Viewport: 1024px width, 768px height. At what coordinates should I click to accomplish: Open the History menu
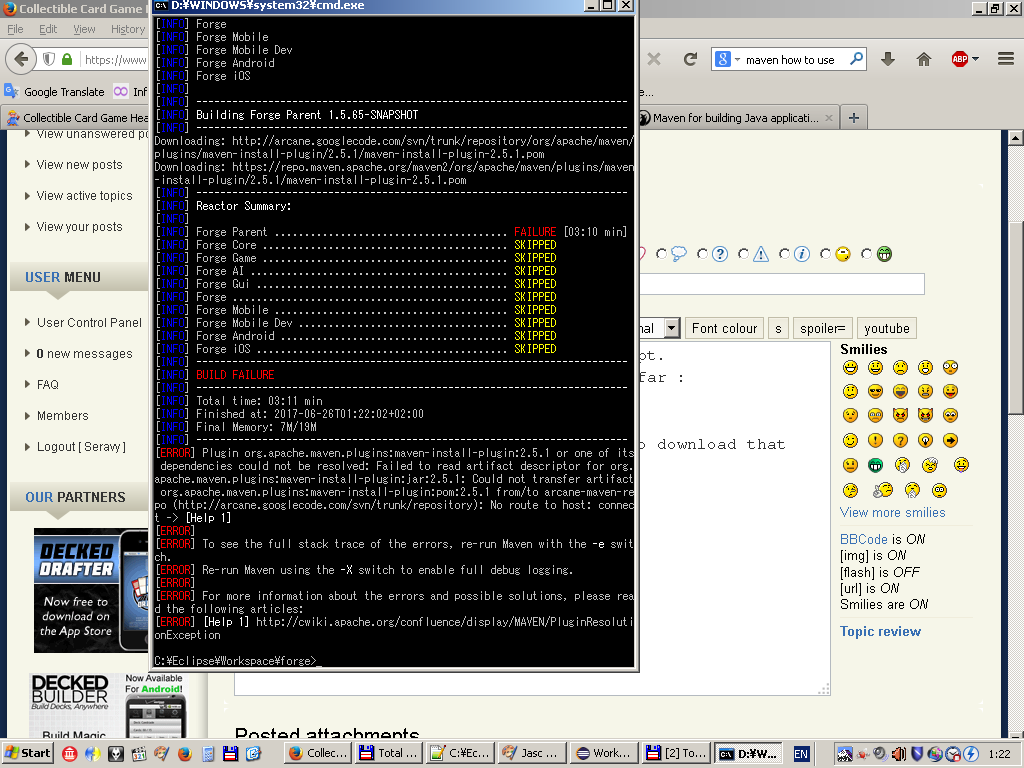point(128,29)
